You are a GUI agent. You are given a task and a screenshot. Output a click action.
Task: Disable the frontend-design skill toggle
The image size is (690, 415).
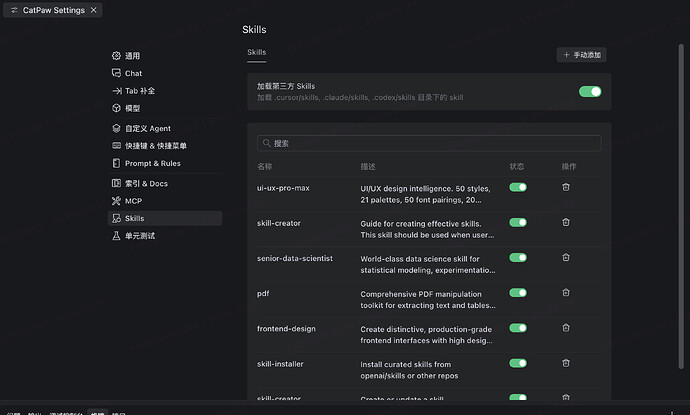(518, 328)
